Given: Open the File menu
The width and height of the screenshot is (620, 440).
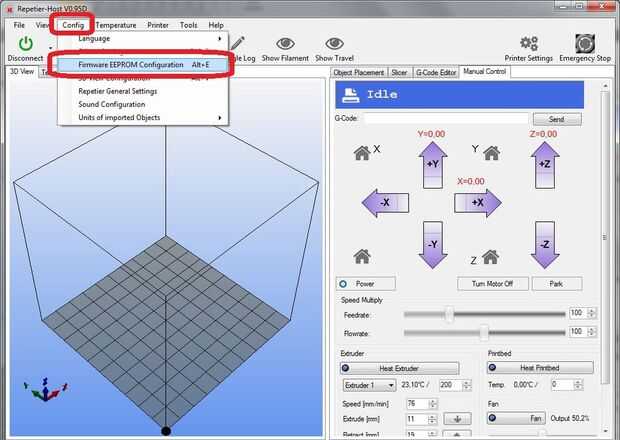Looking at the screenshot, I should point(19,25).
